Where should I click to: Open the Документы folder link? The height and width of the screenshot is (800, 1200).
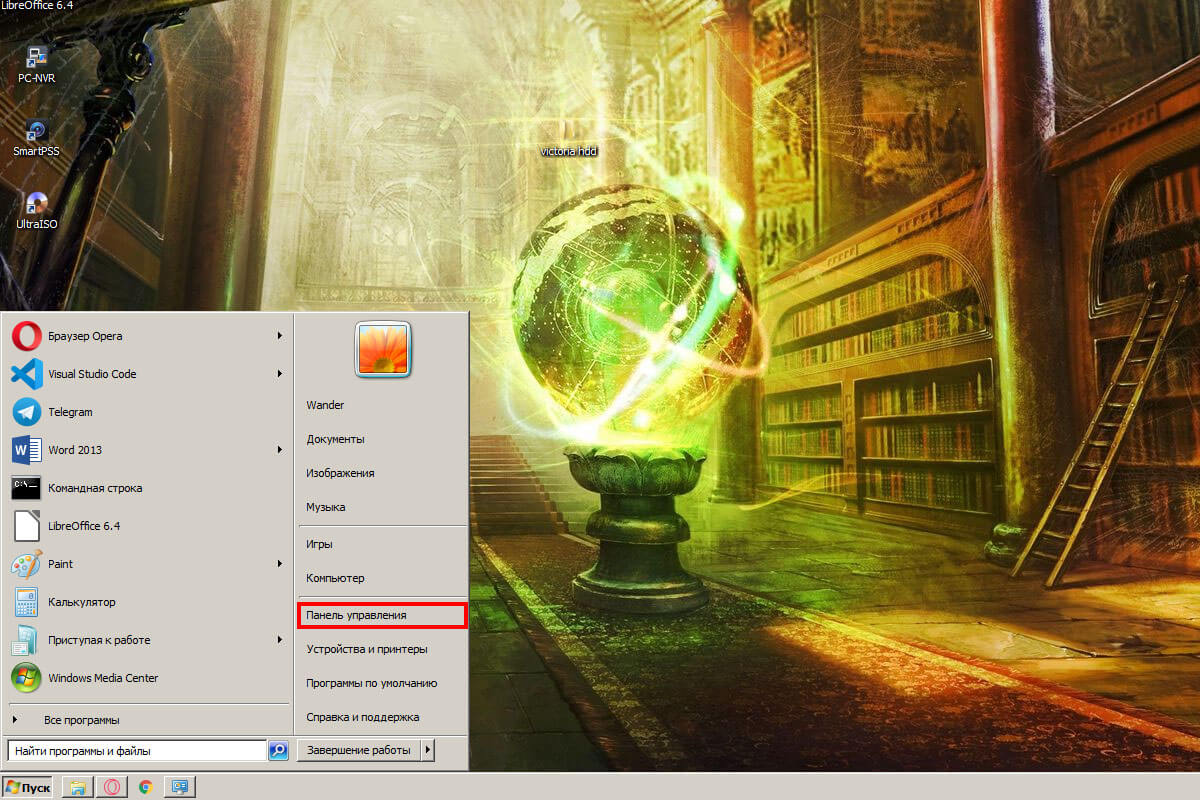335,439
